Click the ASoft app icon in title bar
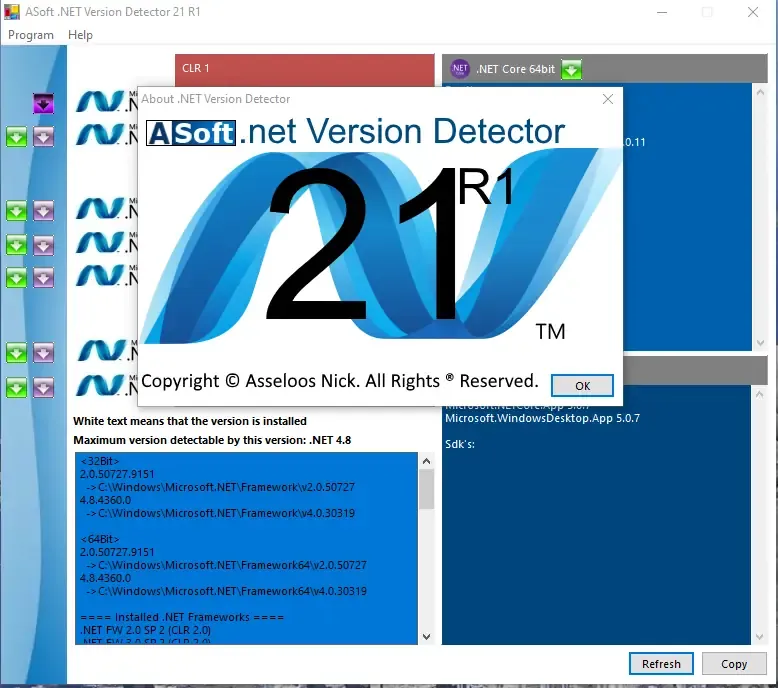 [12, 11]
